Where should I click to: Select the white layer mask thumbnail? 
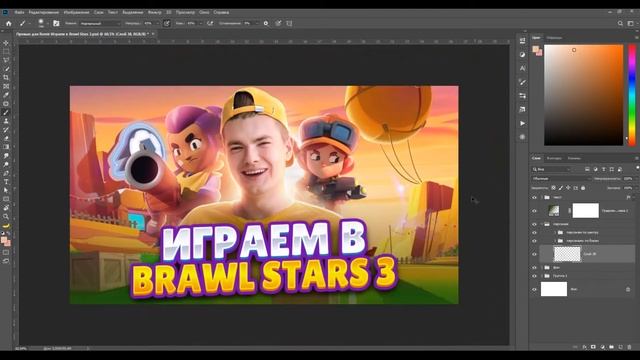585,211
